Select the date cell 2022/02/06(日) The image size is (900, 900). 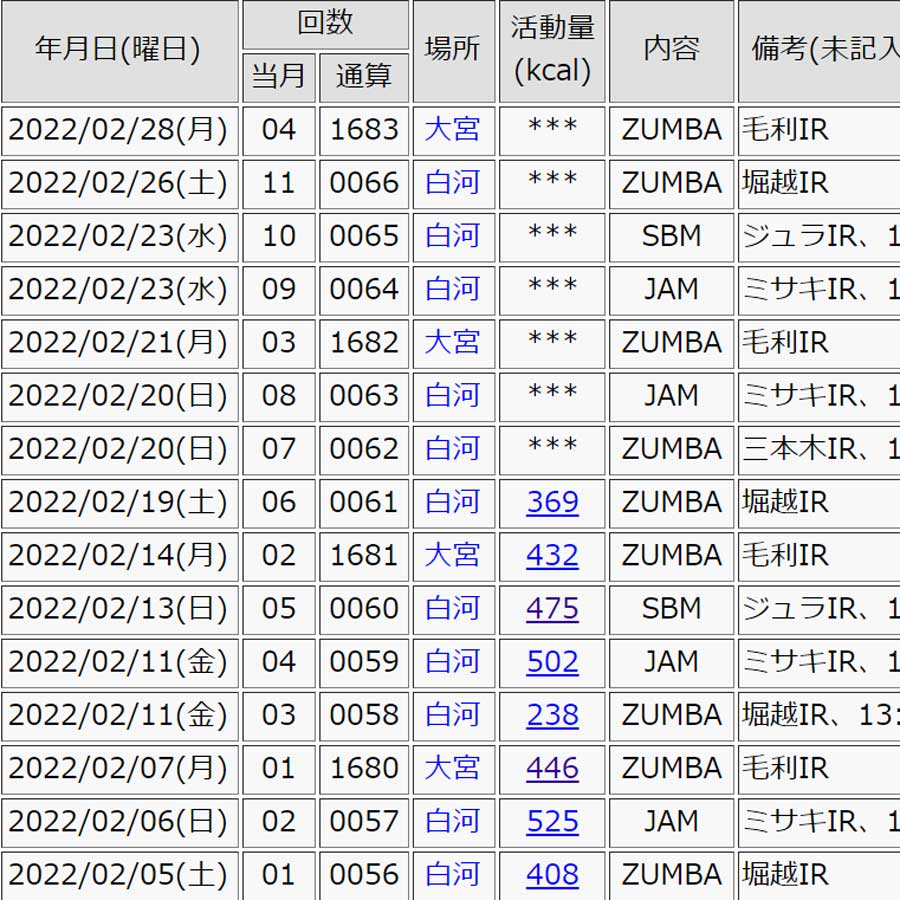pyautogui.click(x=119, y=823)
